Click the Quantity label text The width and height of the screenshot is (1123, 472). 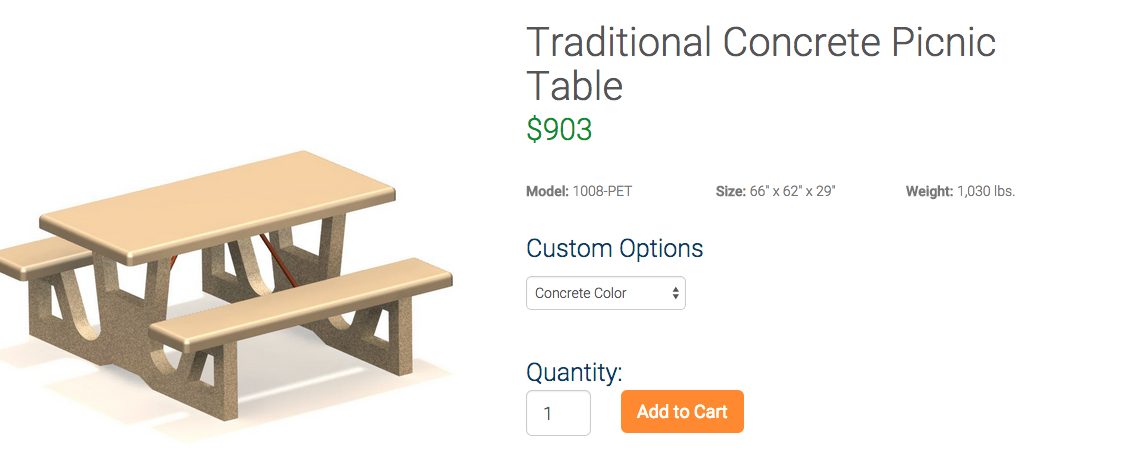click(x=574, y=372)
